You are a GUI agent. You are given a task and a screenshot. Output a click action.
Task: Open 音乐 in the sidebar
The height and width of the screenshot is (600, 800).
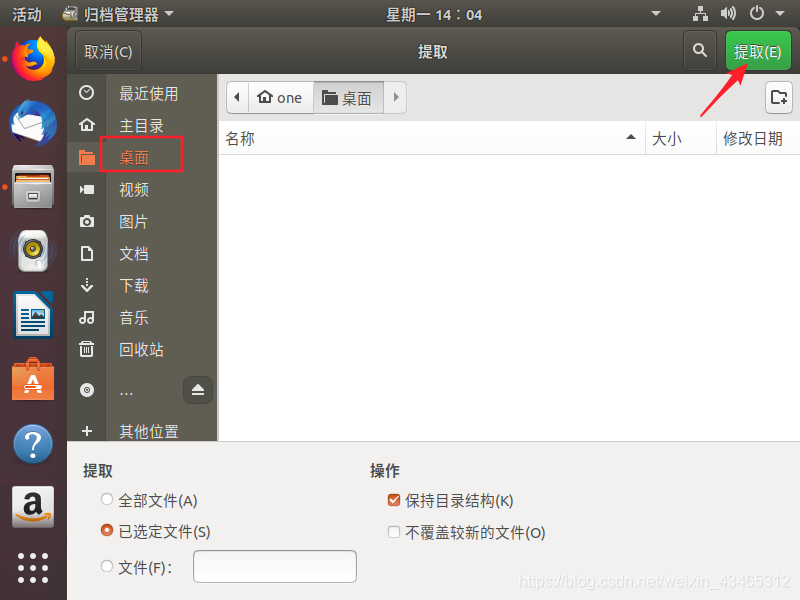pyautogui.click(x=134, y=318)
